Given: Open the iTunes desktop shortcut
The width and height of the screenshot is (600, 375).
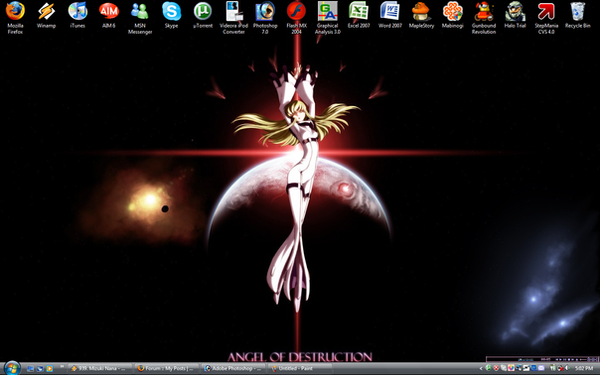Looking at the screenshot, I should 78,15.
